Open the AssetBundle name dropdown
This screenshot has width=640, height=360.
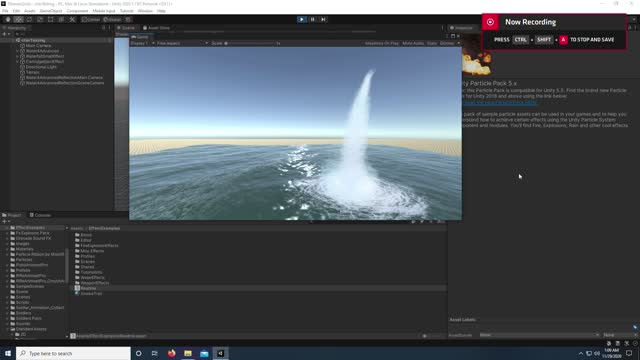[539, 335]
